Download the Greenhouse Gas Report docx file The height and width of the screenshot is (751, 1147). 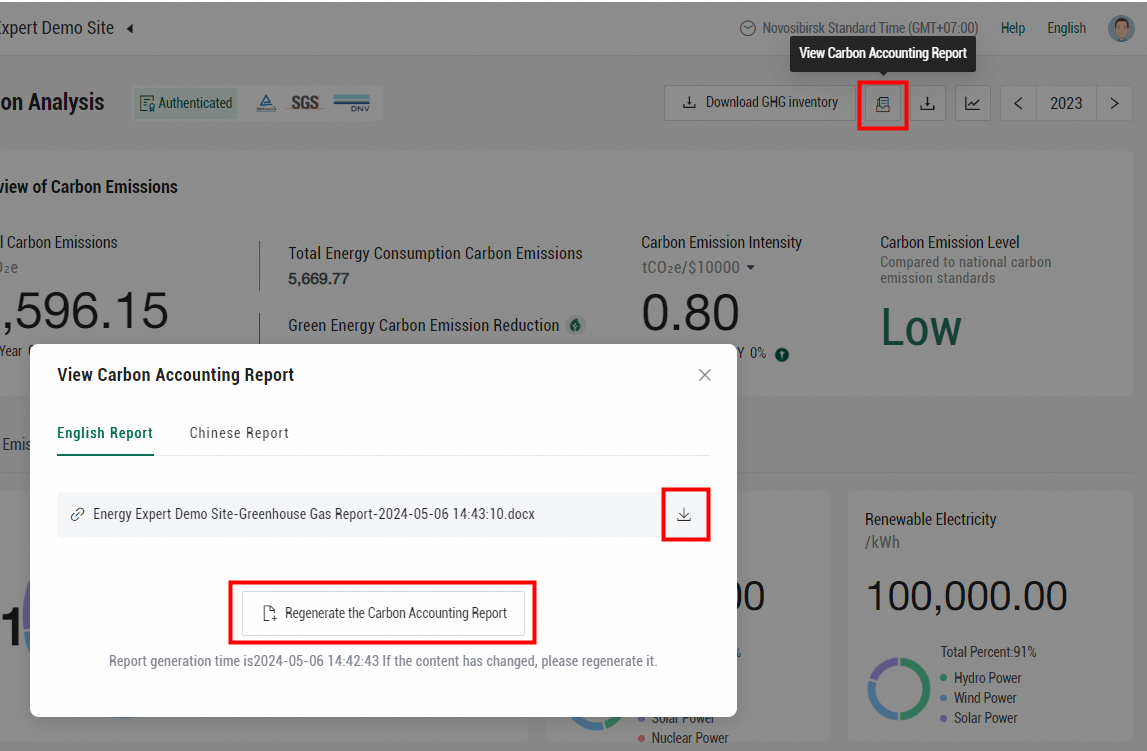[684, 515]
